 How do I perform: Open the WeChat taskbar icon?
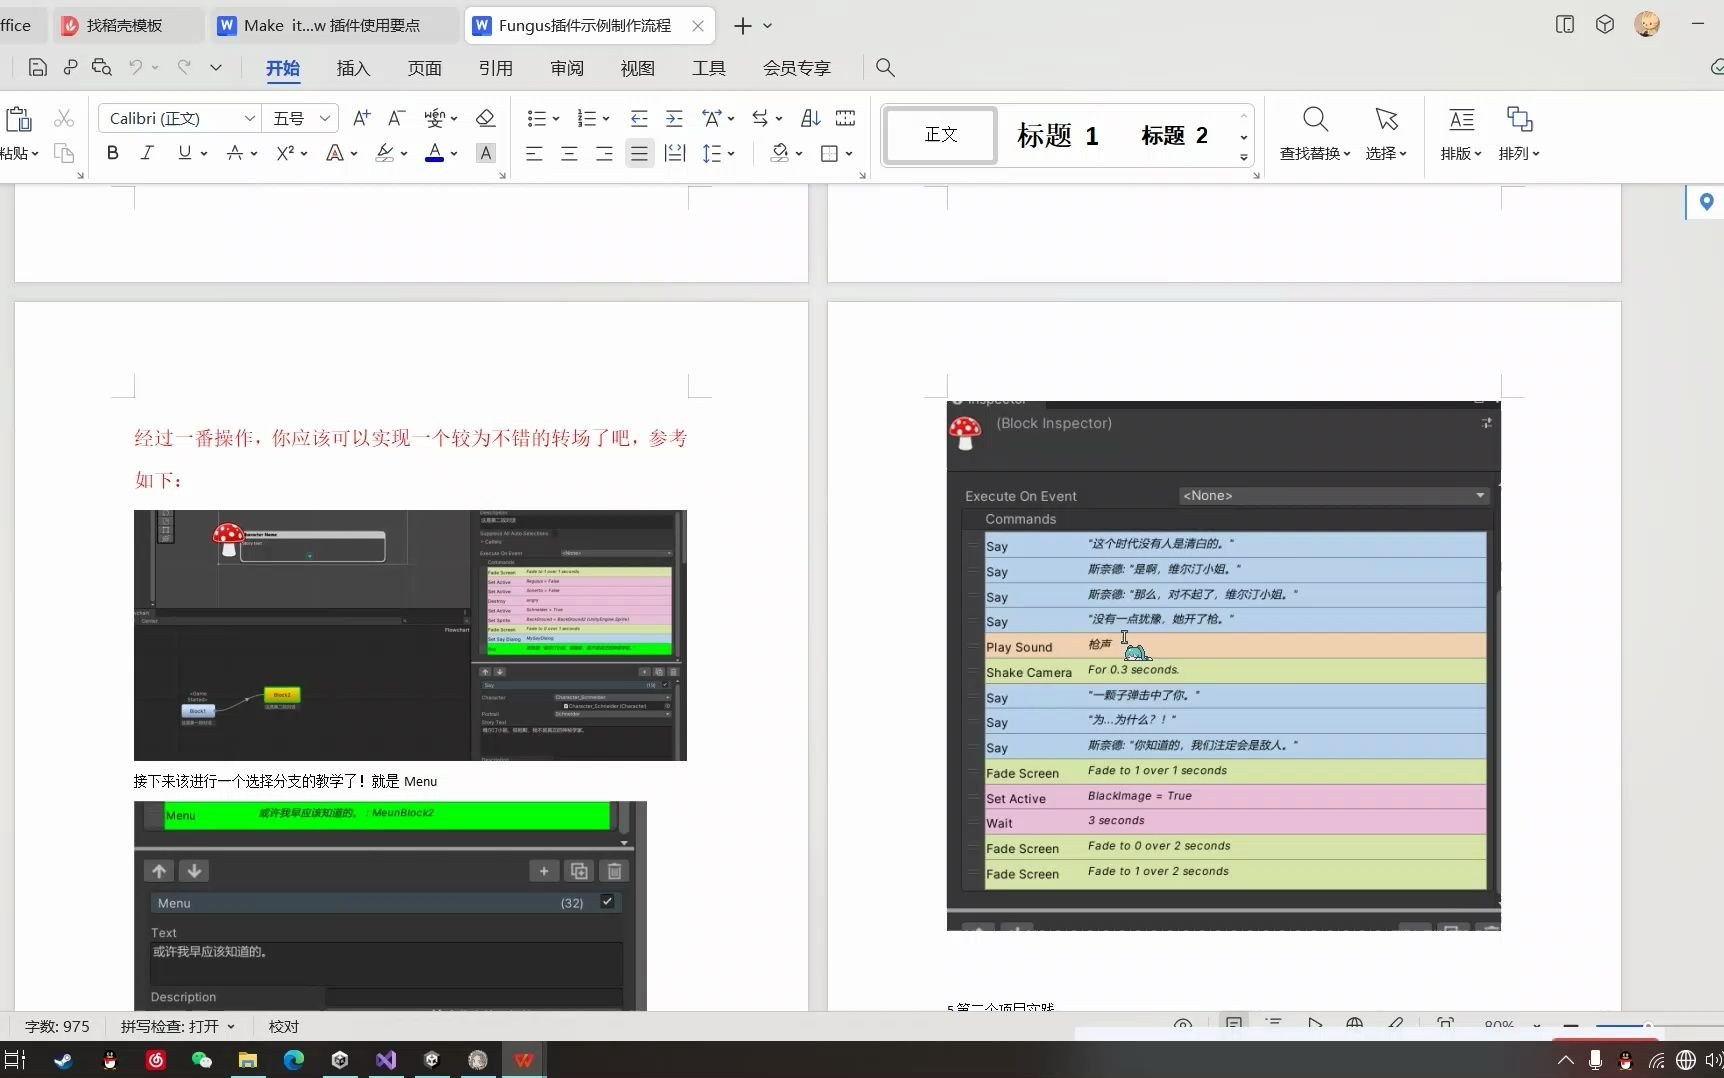tap(201, 1060)
